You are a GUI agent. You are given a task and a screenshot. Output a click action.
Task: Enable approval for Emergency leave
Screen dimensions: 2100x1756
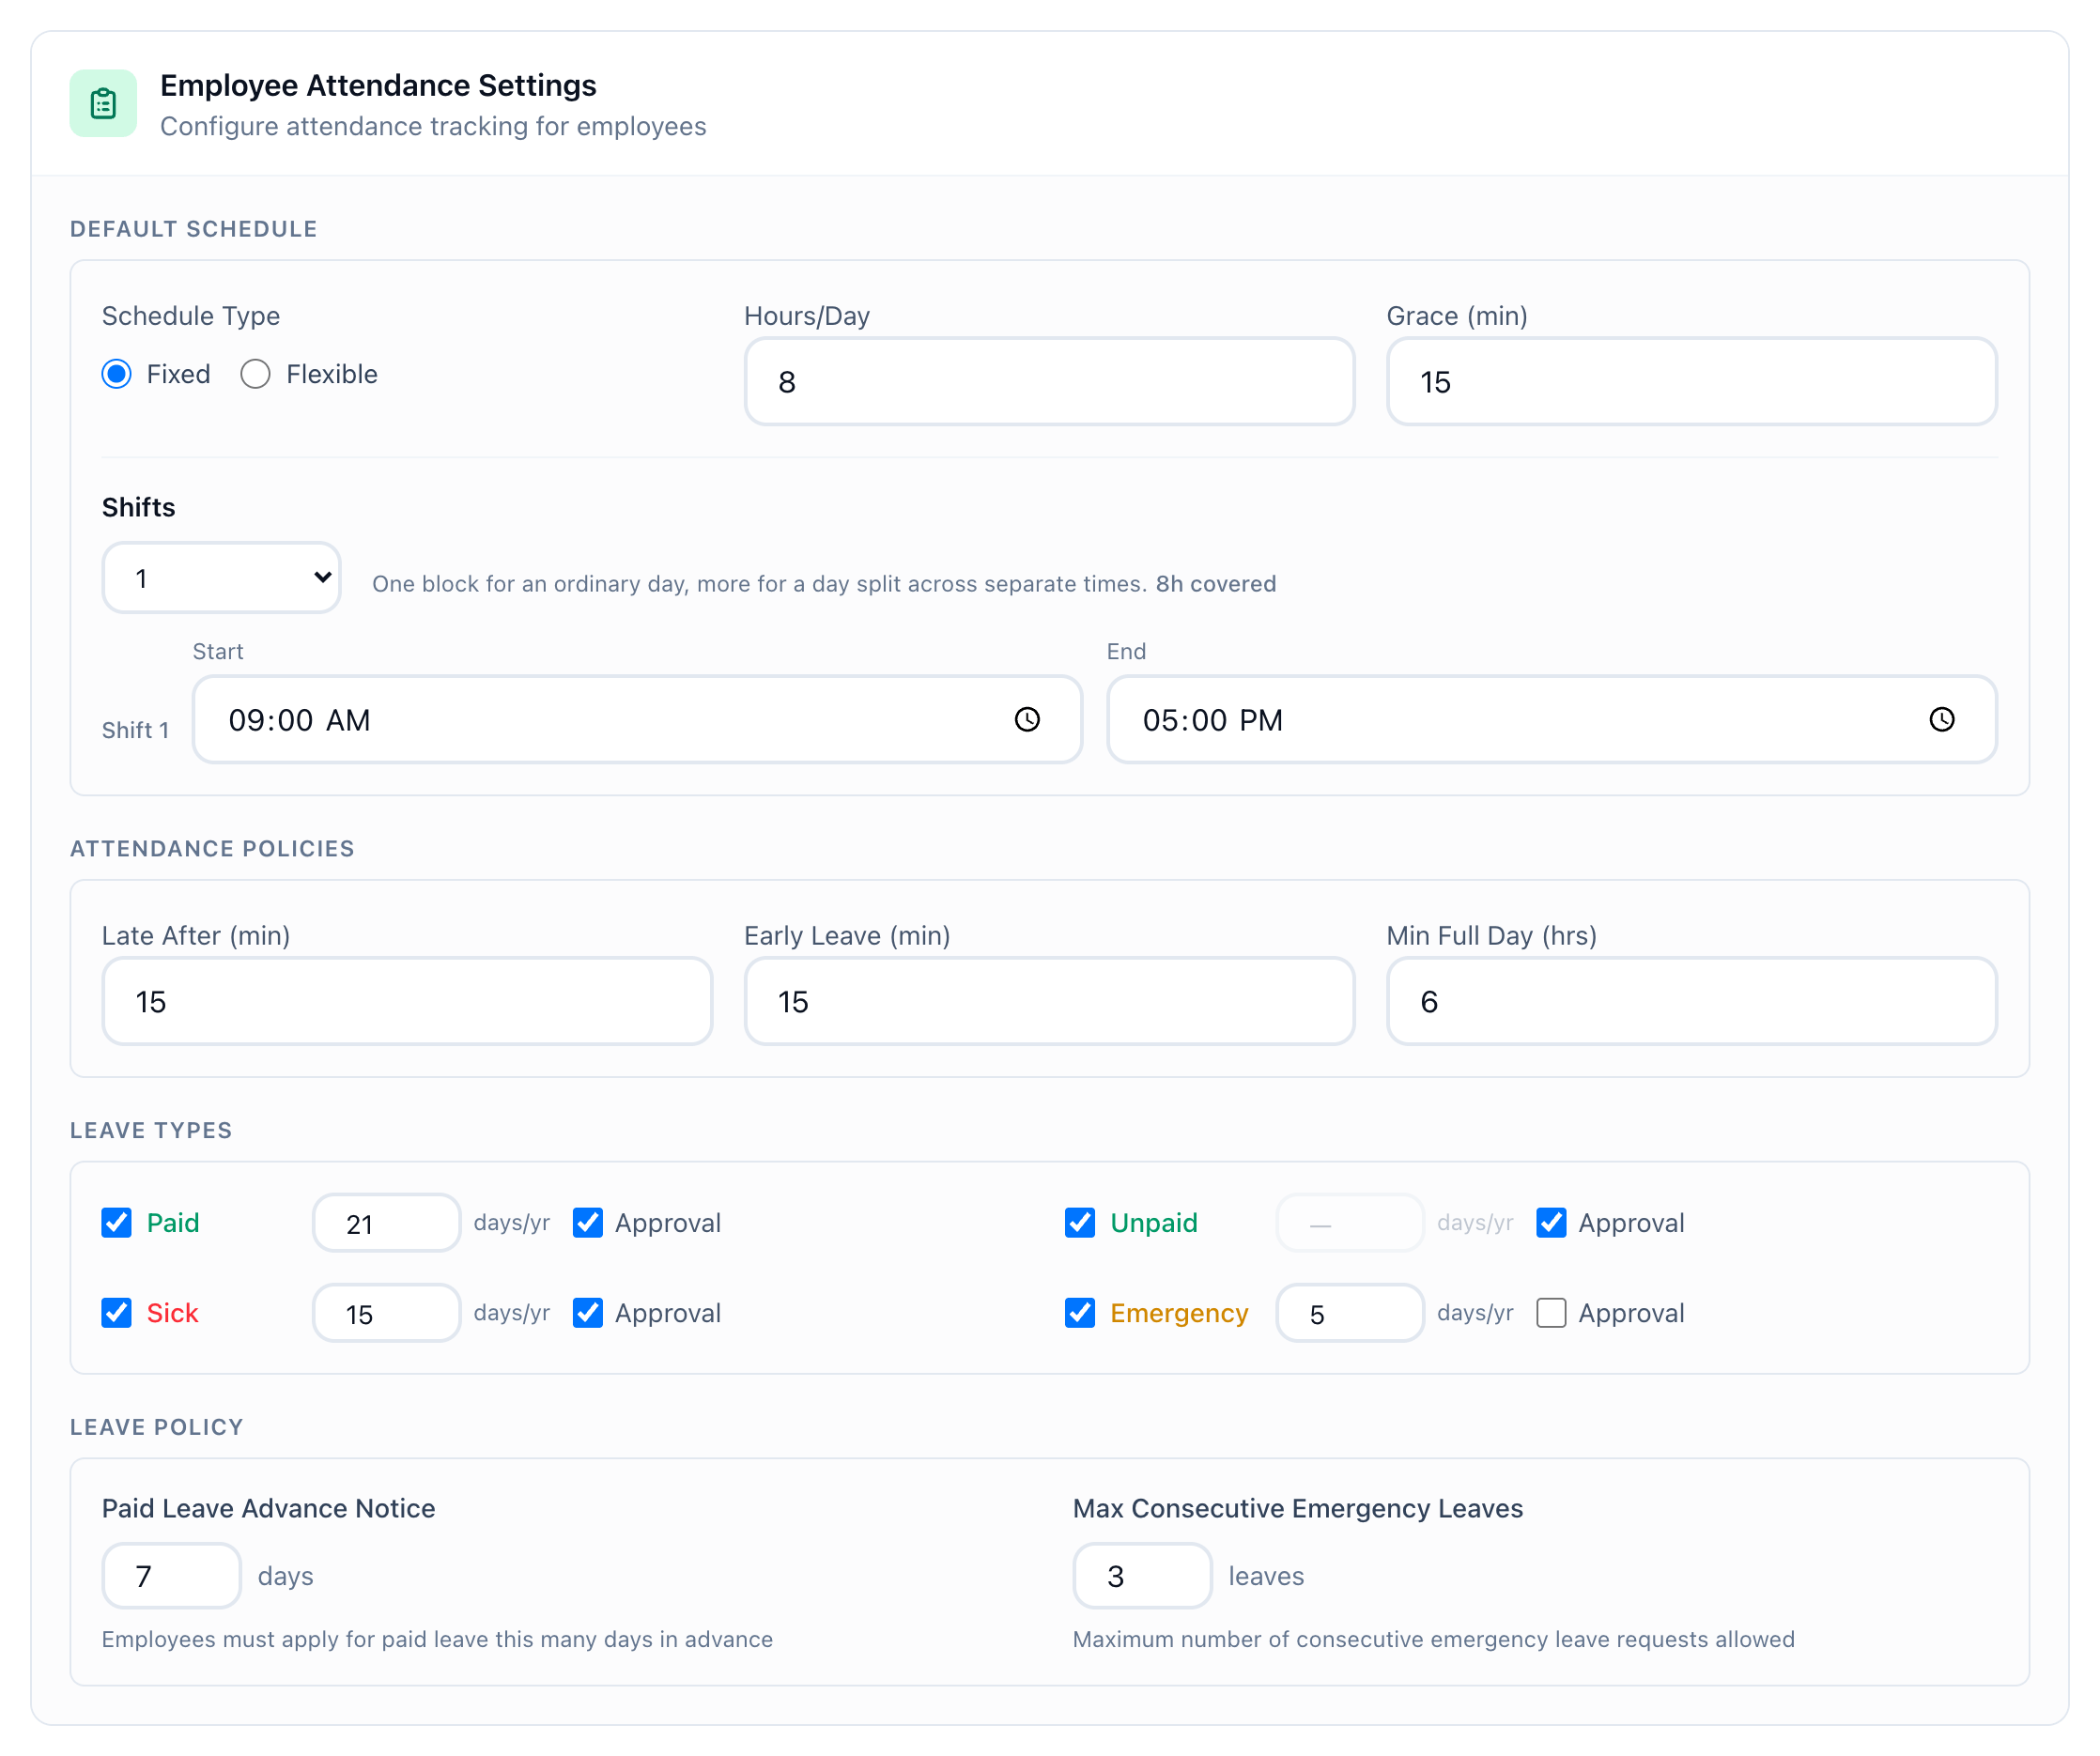click(1551, 1313)
